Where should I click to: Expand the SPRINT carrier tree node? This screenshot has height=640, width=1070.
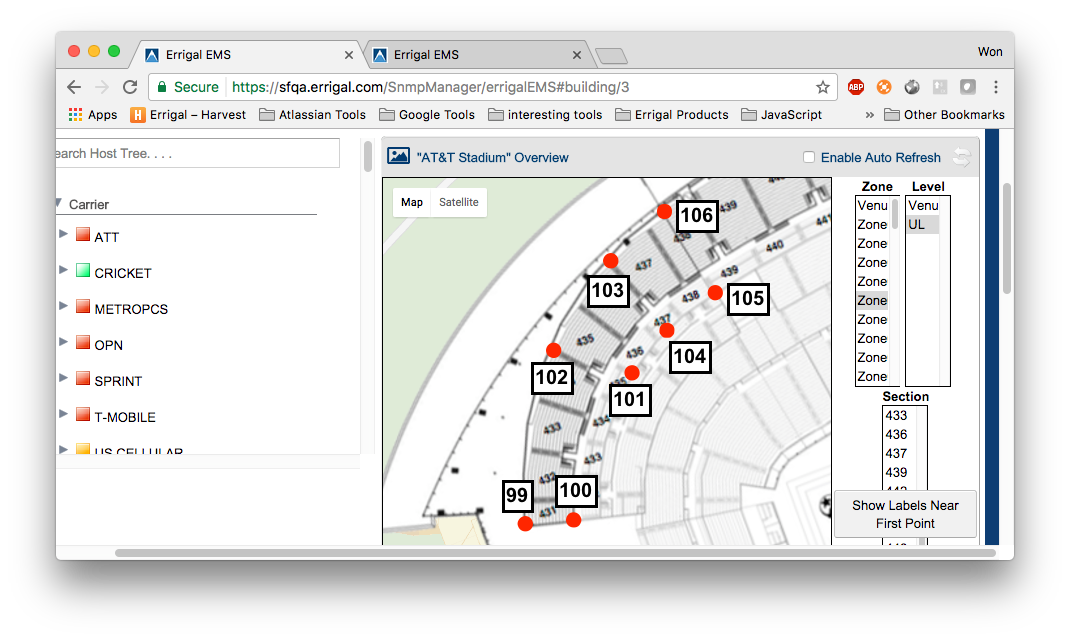[x=64, y=378]
